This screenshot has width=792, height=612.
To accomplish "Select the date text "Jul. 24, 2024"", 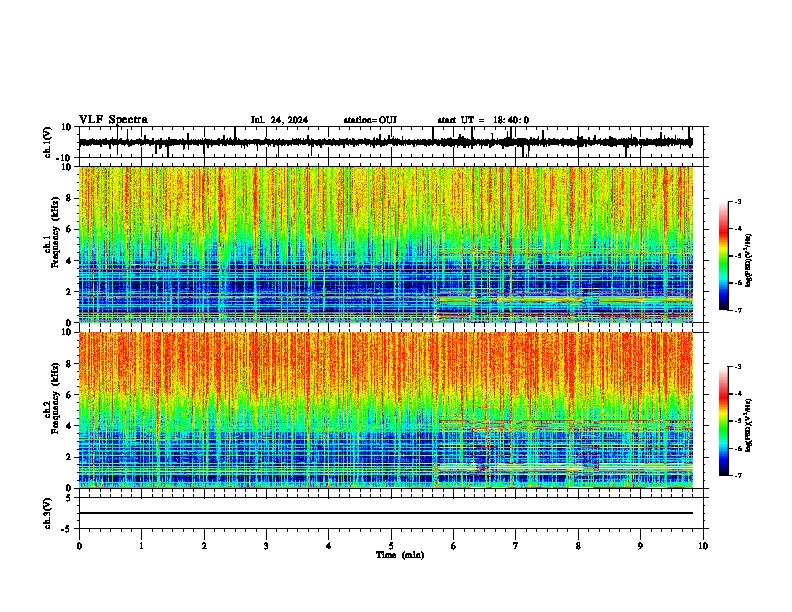I will tap(279, 120).
